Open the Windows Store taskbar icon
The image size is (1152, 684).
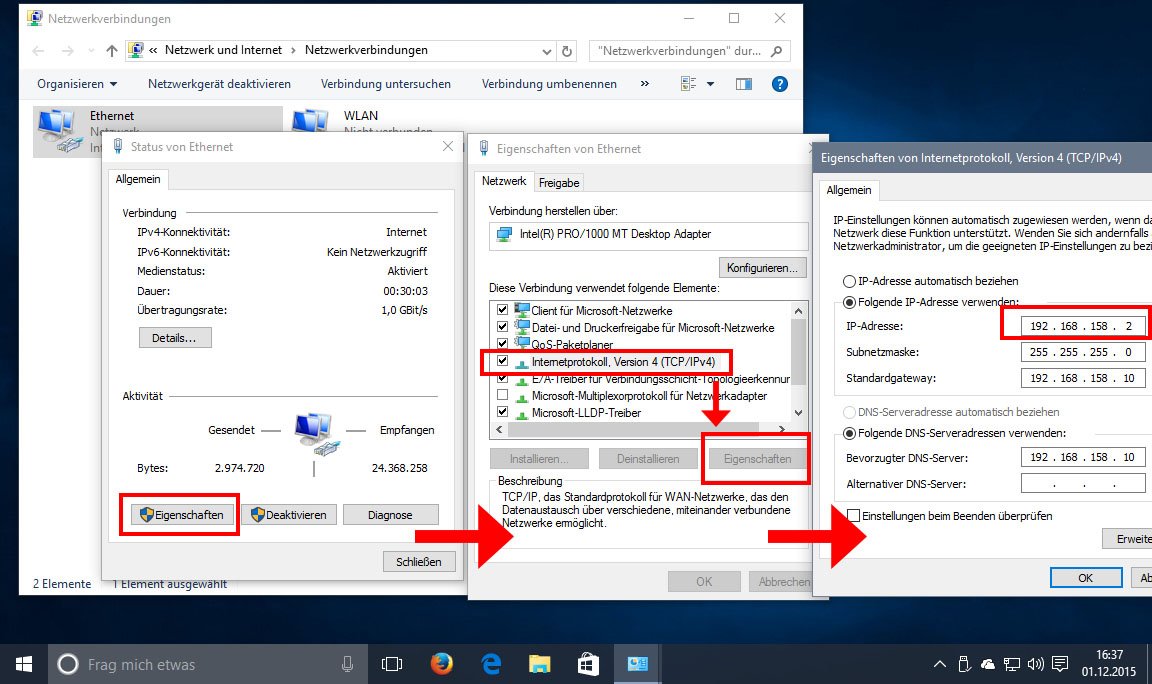pyautogui.click(x=588, y=664)
